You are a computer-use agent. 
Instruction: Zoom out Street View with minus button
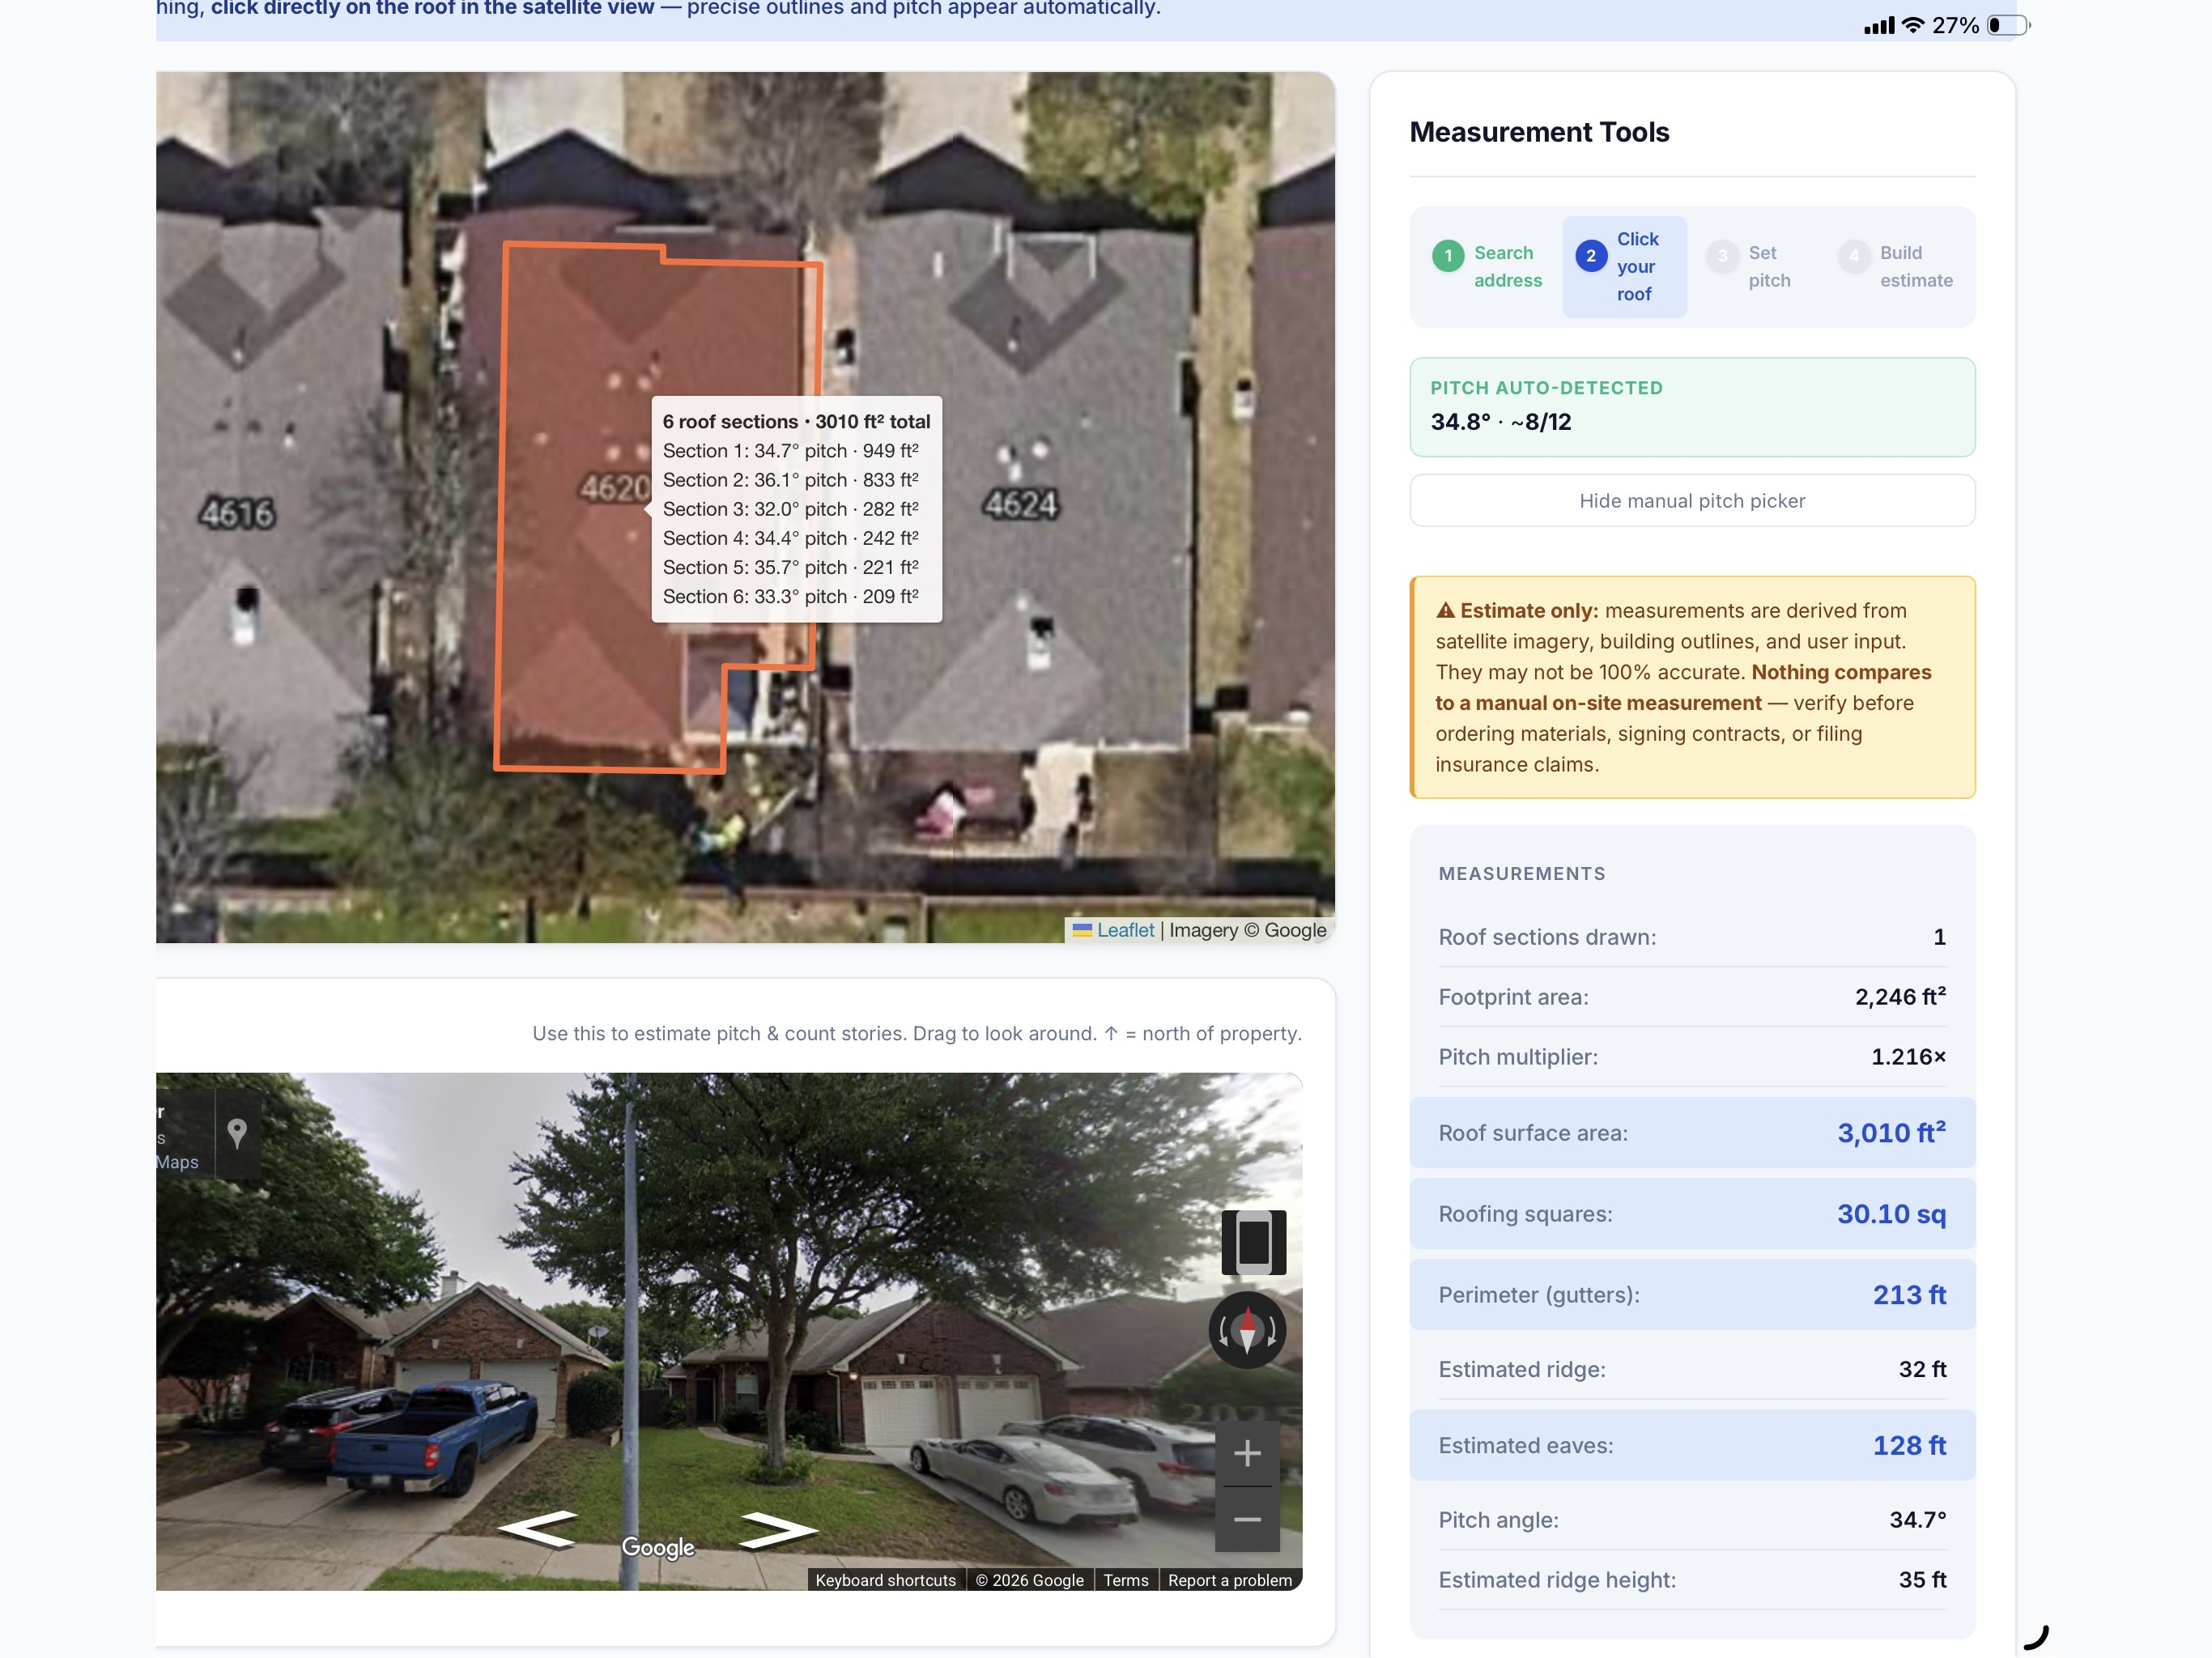click(x=1247, y=1520)
